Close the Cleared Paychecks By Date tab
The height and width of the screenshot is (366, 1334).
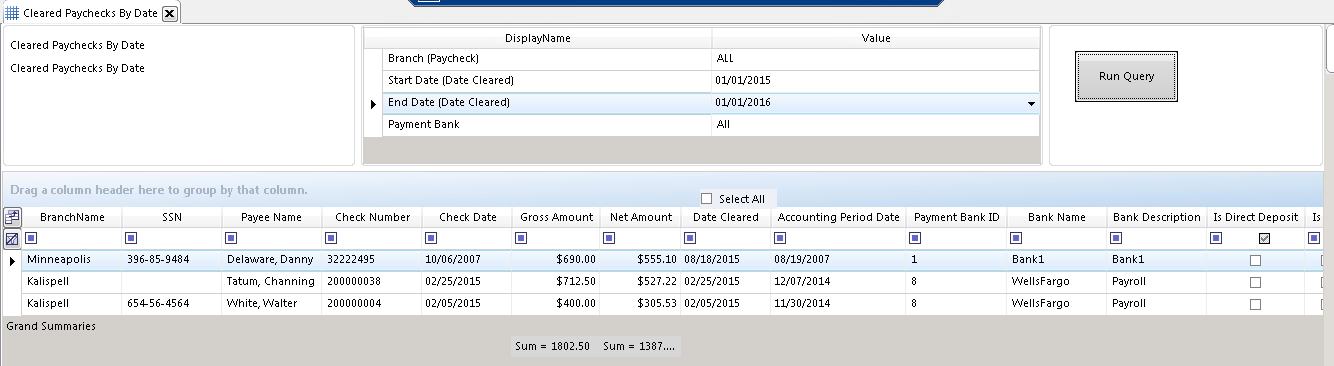click(169, 13)
